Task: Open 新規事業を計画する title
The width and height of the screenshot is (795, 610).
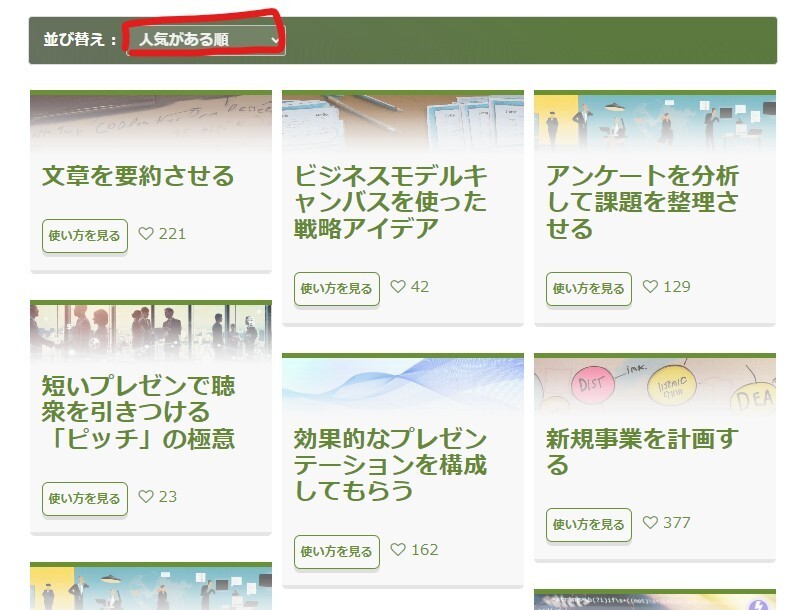Action: pyautogui.click(x=642, y=452)
